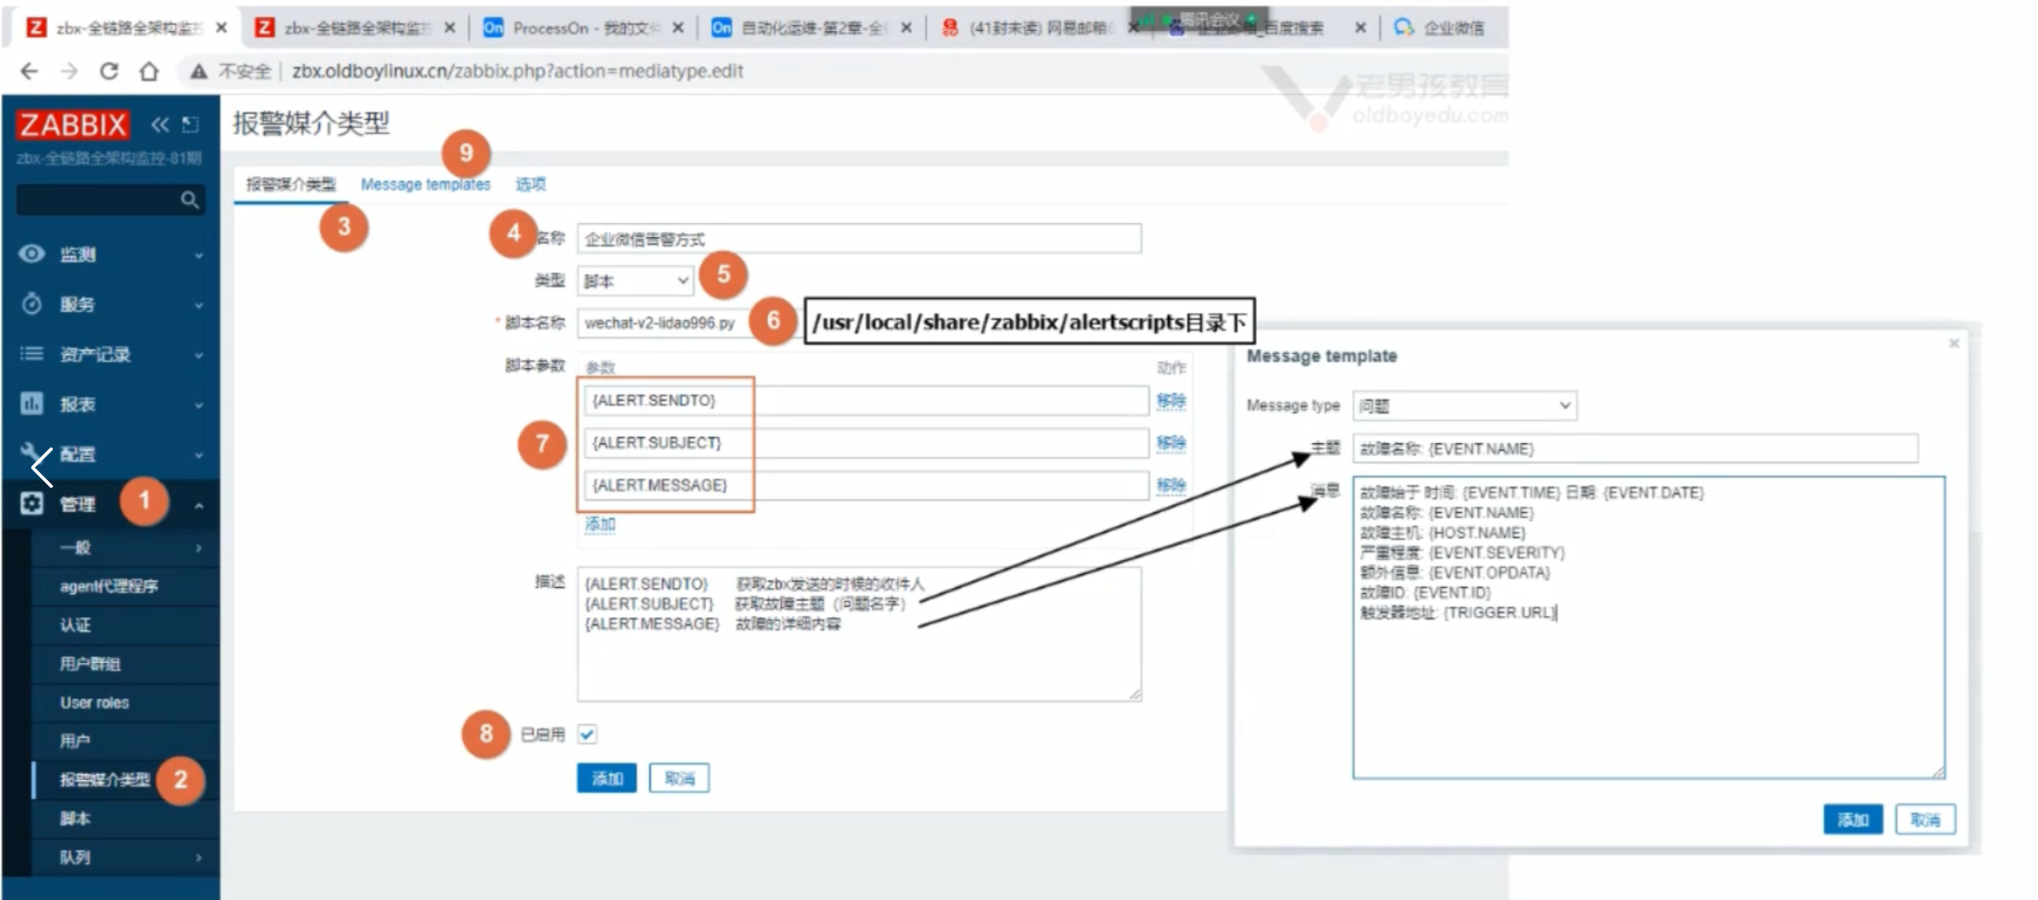Click the sidebar search input box

point(110,200)
